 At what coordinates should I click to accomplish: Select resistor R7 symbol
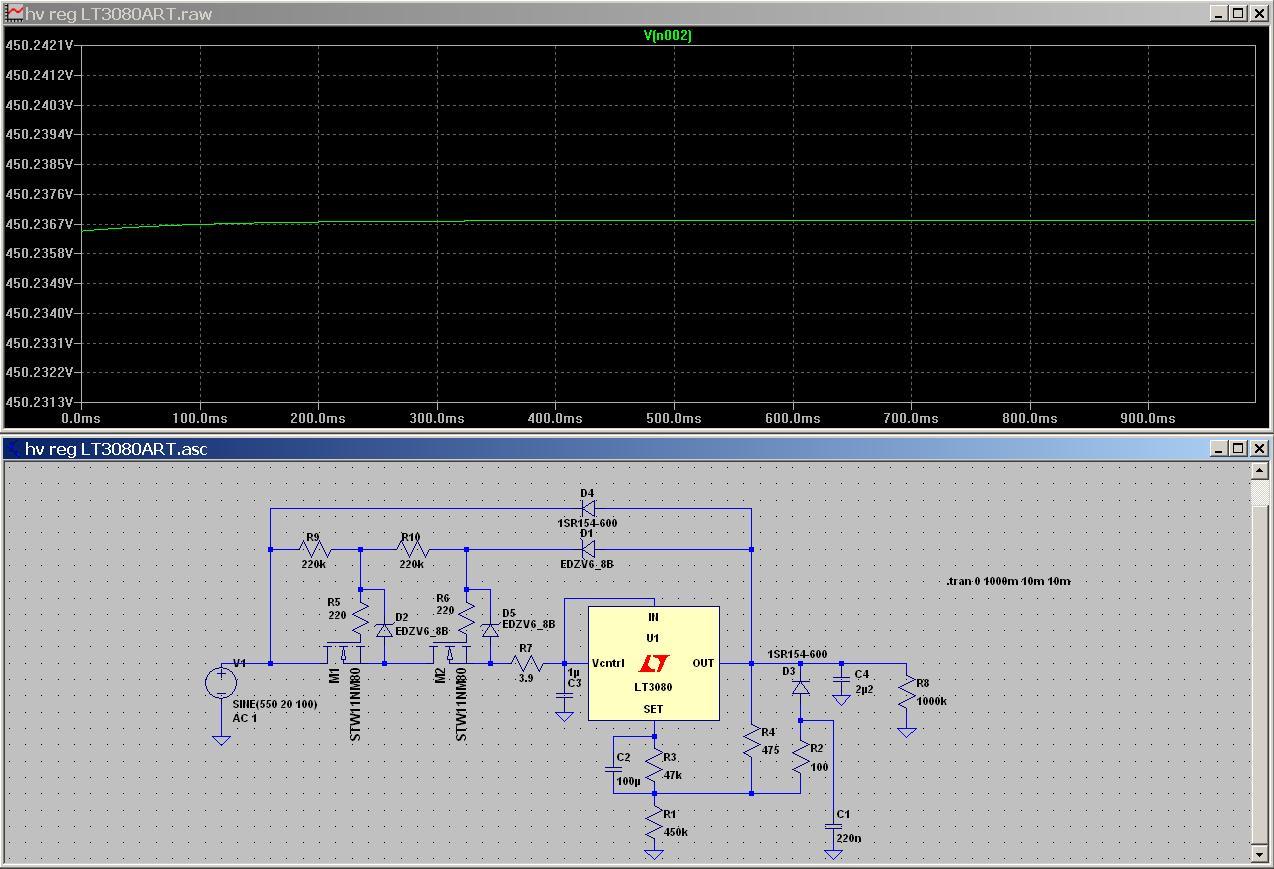(527, 662)
